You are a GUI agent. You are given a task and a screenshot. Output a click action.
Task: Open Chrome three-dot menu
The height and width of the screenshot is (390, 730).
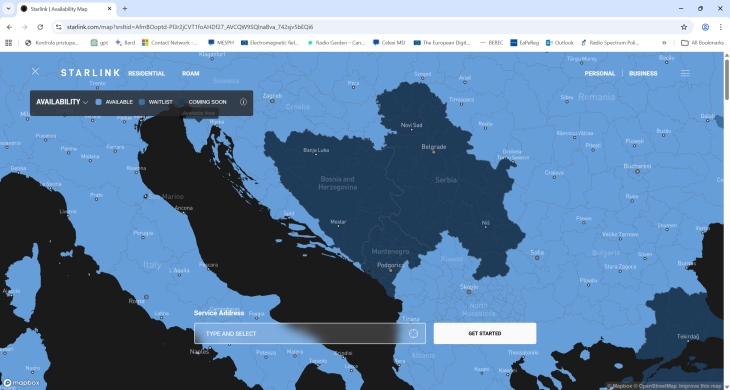[720, 27]
